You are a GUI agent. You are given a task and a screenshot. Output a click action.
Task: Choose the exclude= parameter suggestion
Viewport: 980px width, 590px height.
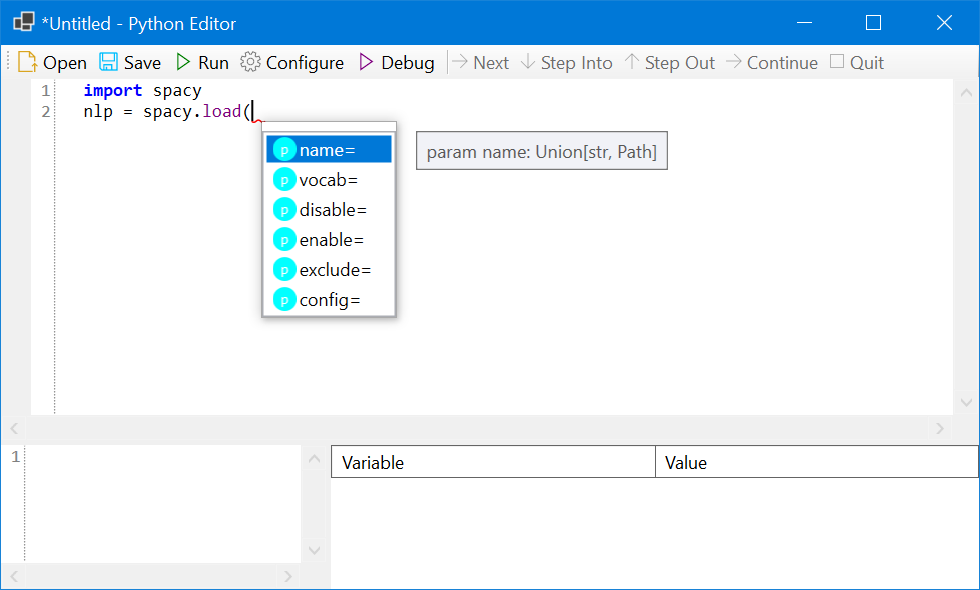click(329, 270)
